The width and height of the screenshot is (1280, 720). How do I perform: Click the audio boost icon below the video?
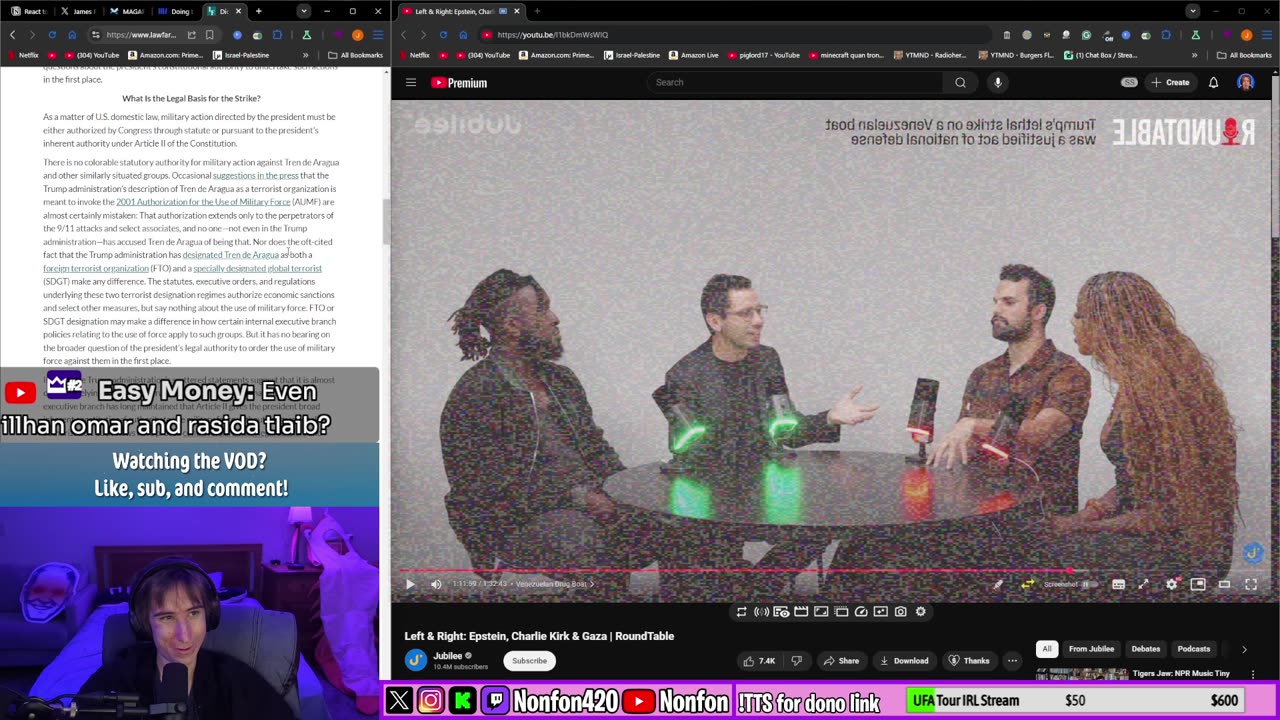tap(761, 612)
